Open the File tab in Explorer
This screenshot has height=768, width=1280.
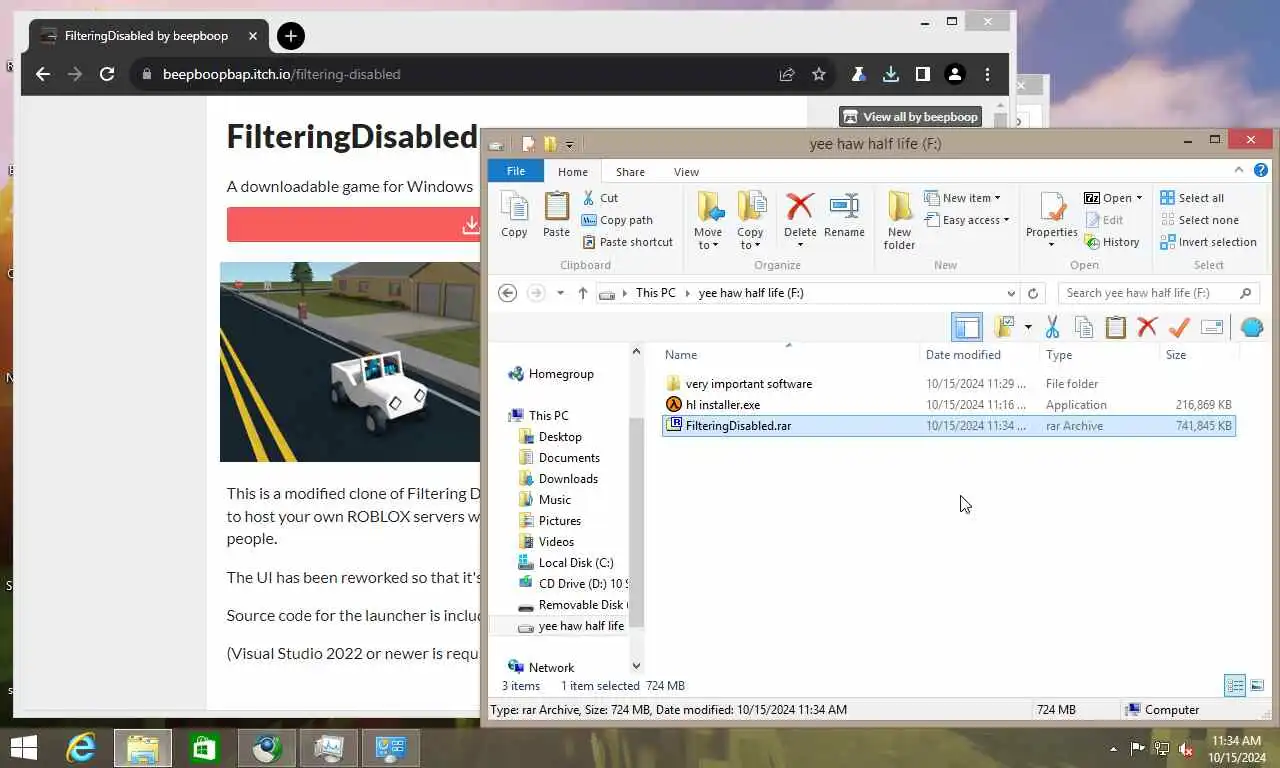pos(516,171)
